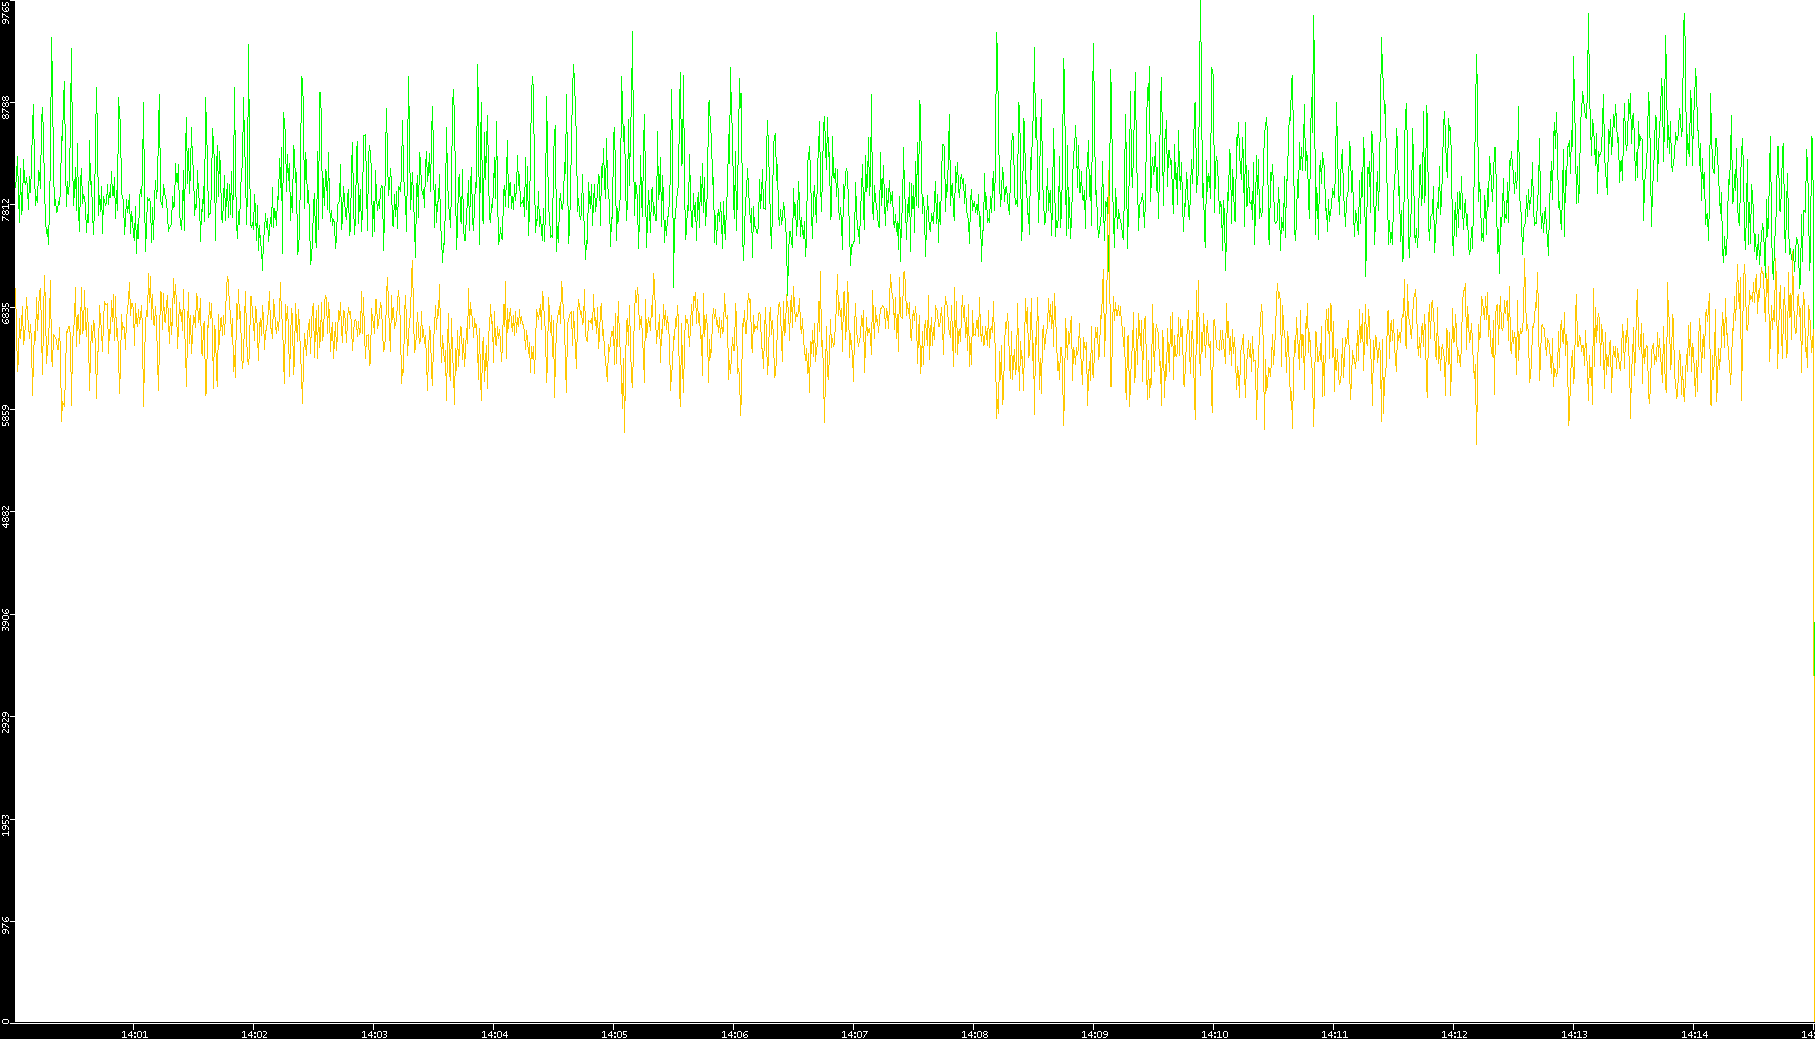Select the 14:04 time axis label
Screen dimensions: 1815x1039
(494, 1034)
